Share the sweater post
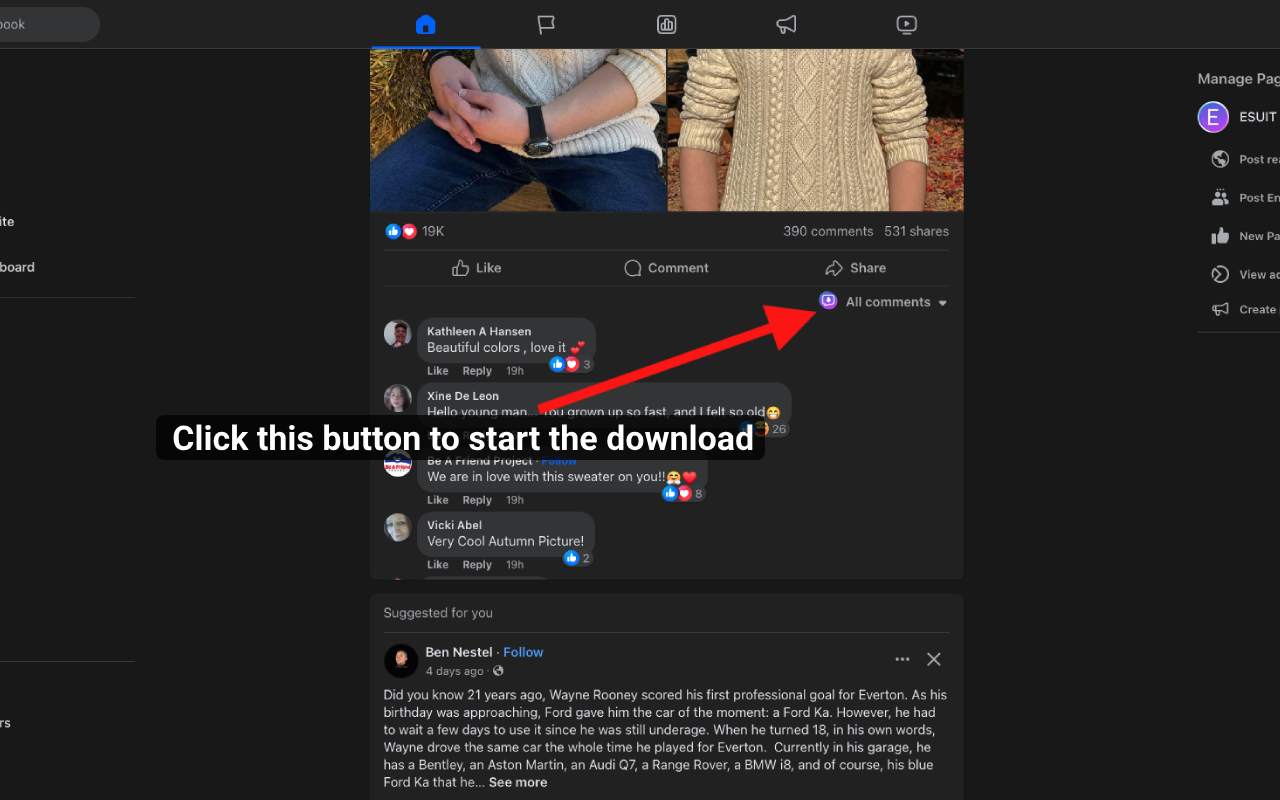The image size is (1280, 800). tap(856, 268)
